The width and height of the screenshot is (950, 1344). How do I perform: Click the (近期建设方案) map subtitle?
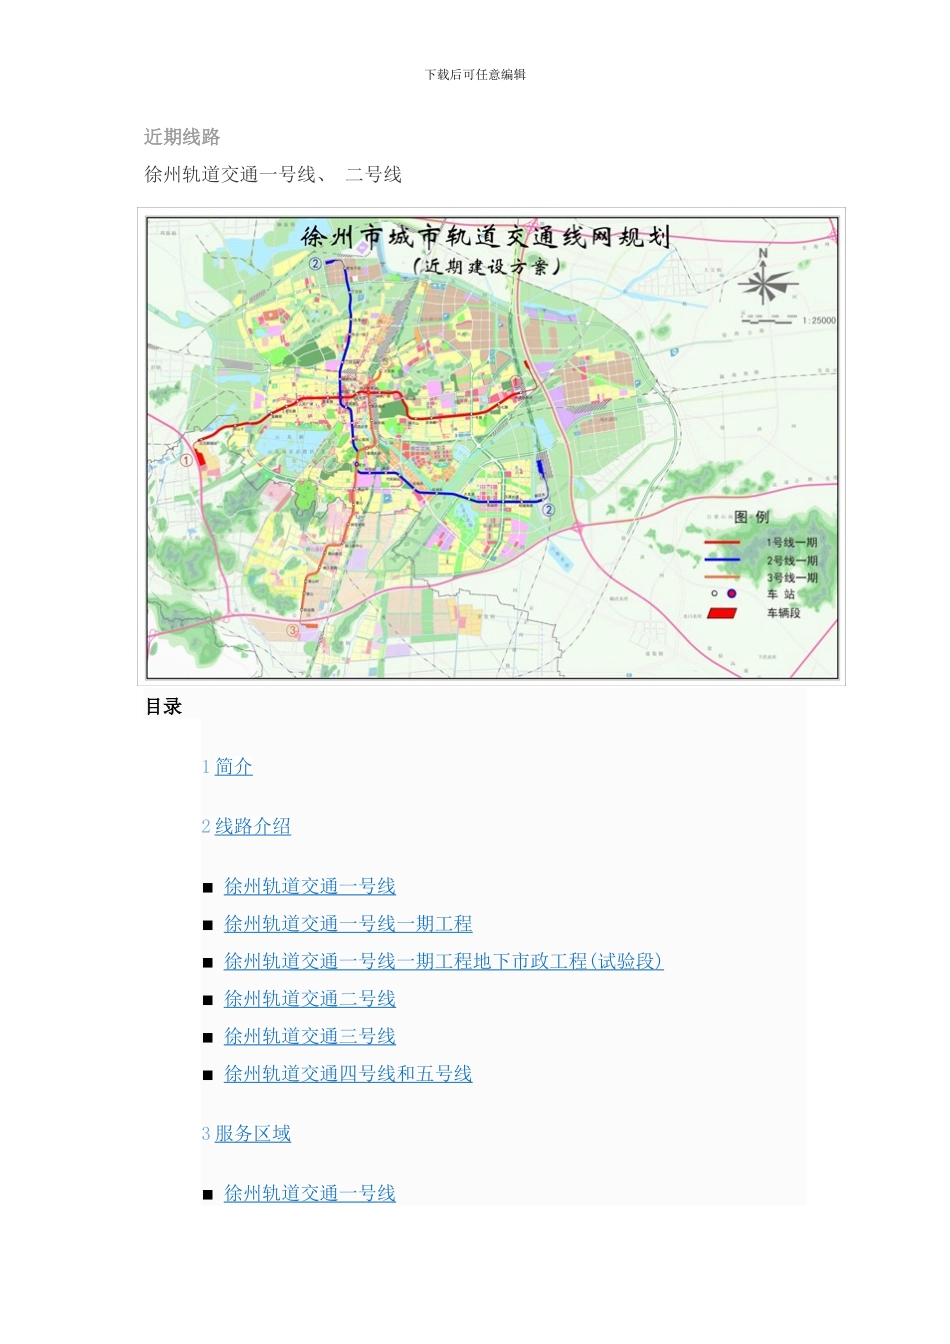click(487, 267)
